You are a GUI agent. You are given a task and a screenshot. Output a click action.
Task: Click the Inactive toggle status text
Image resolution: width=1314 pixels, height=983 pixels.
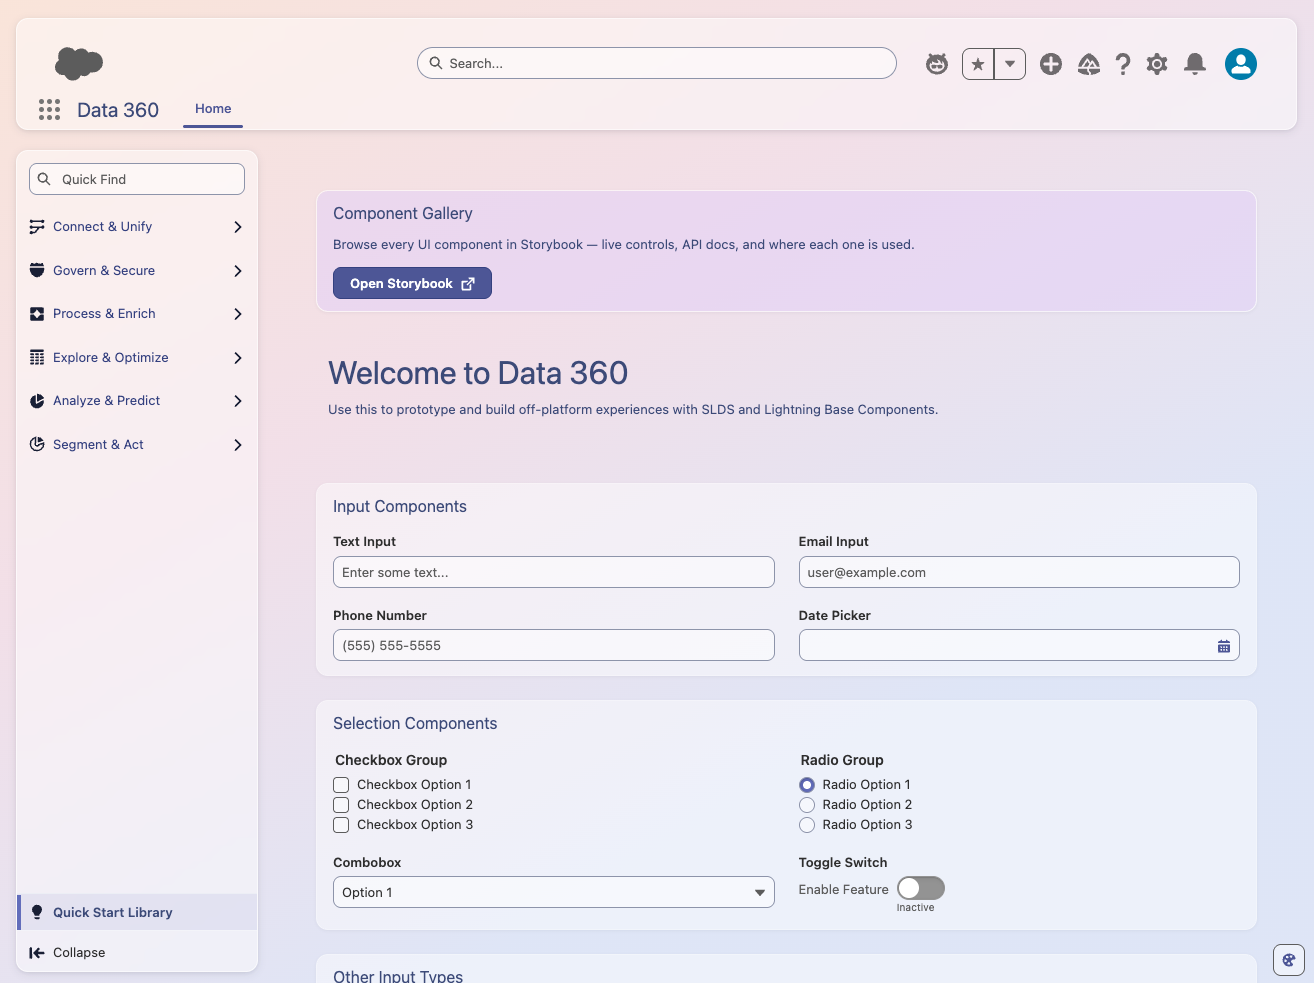coord(916,908)
